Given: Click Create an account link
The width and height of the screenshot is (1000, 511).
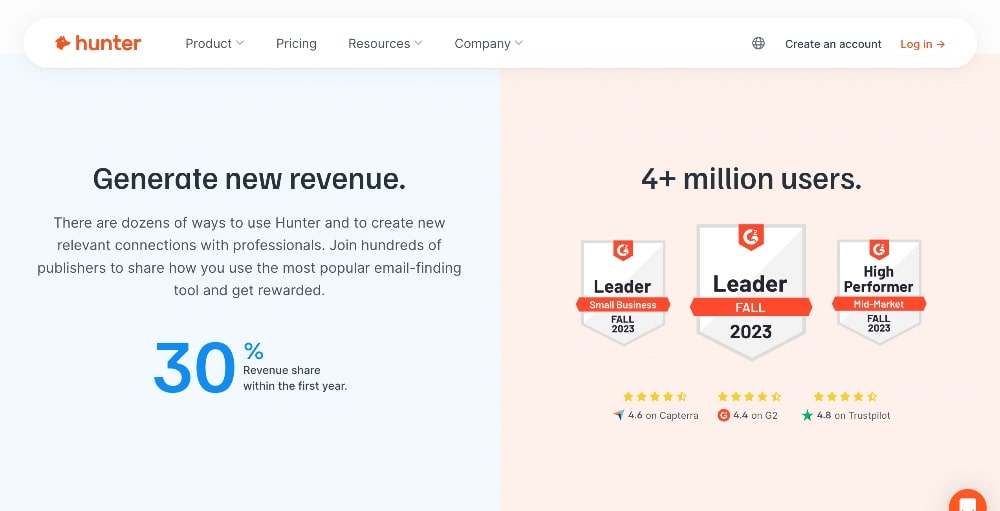Looking at the screenshot, I should [x=833, y=44].
